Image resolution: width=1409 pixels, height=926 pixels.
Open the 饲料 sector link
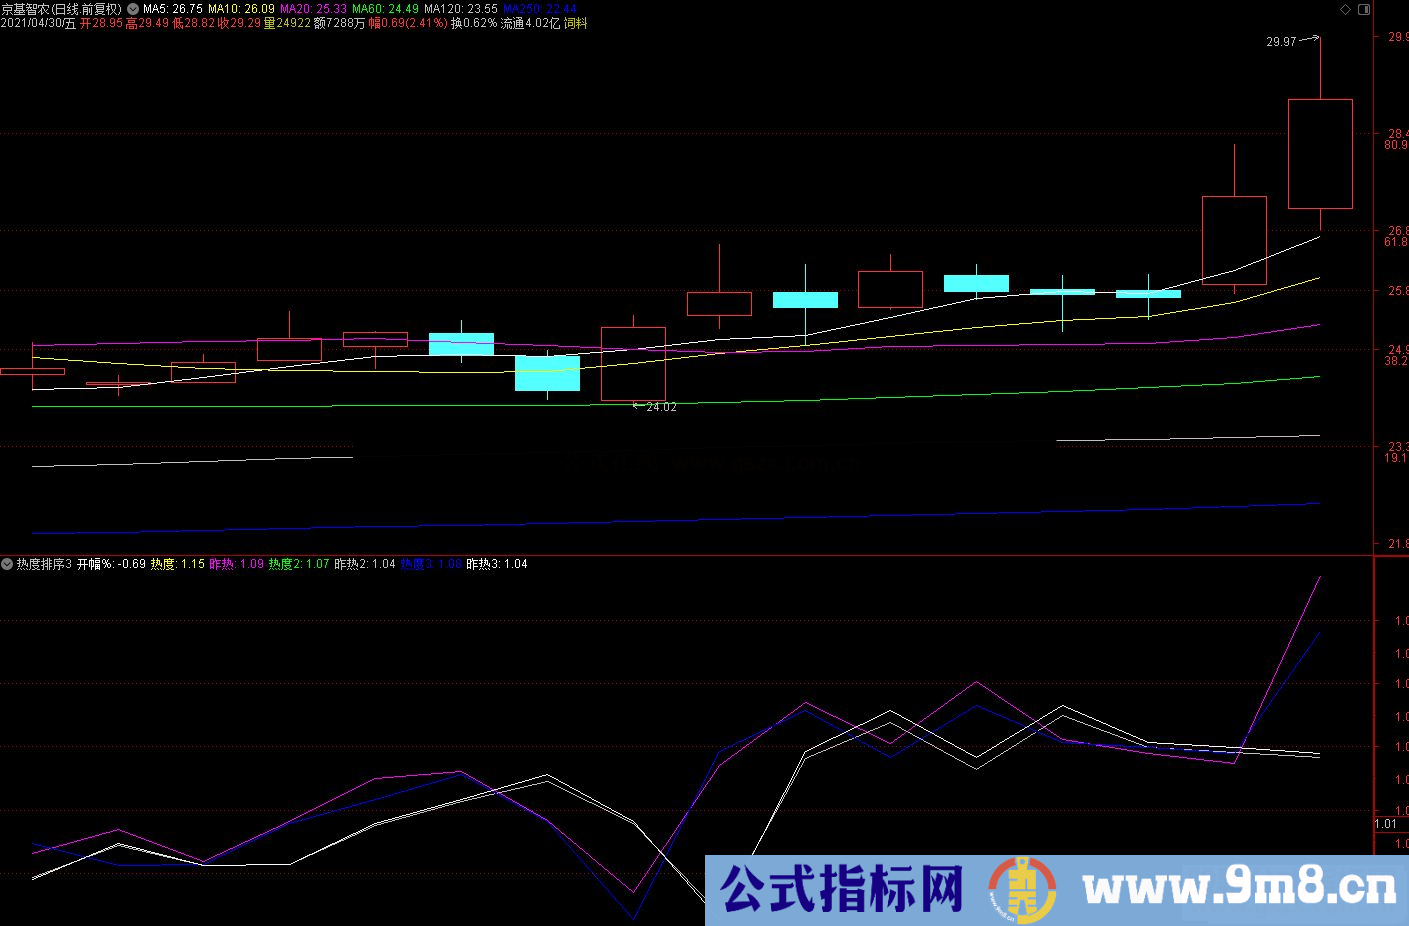[576, 23]
